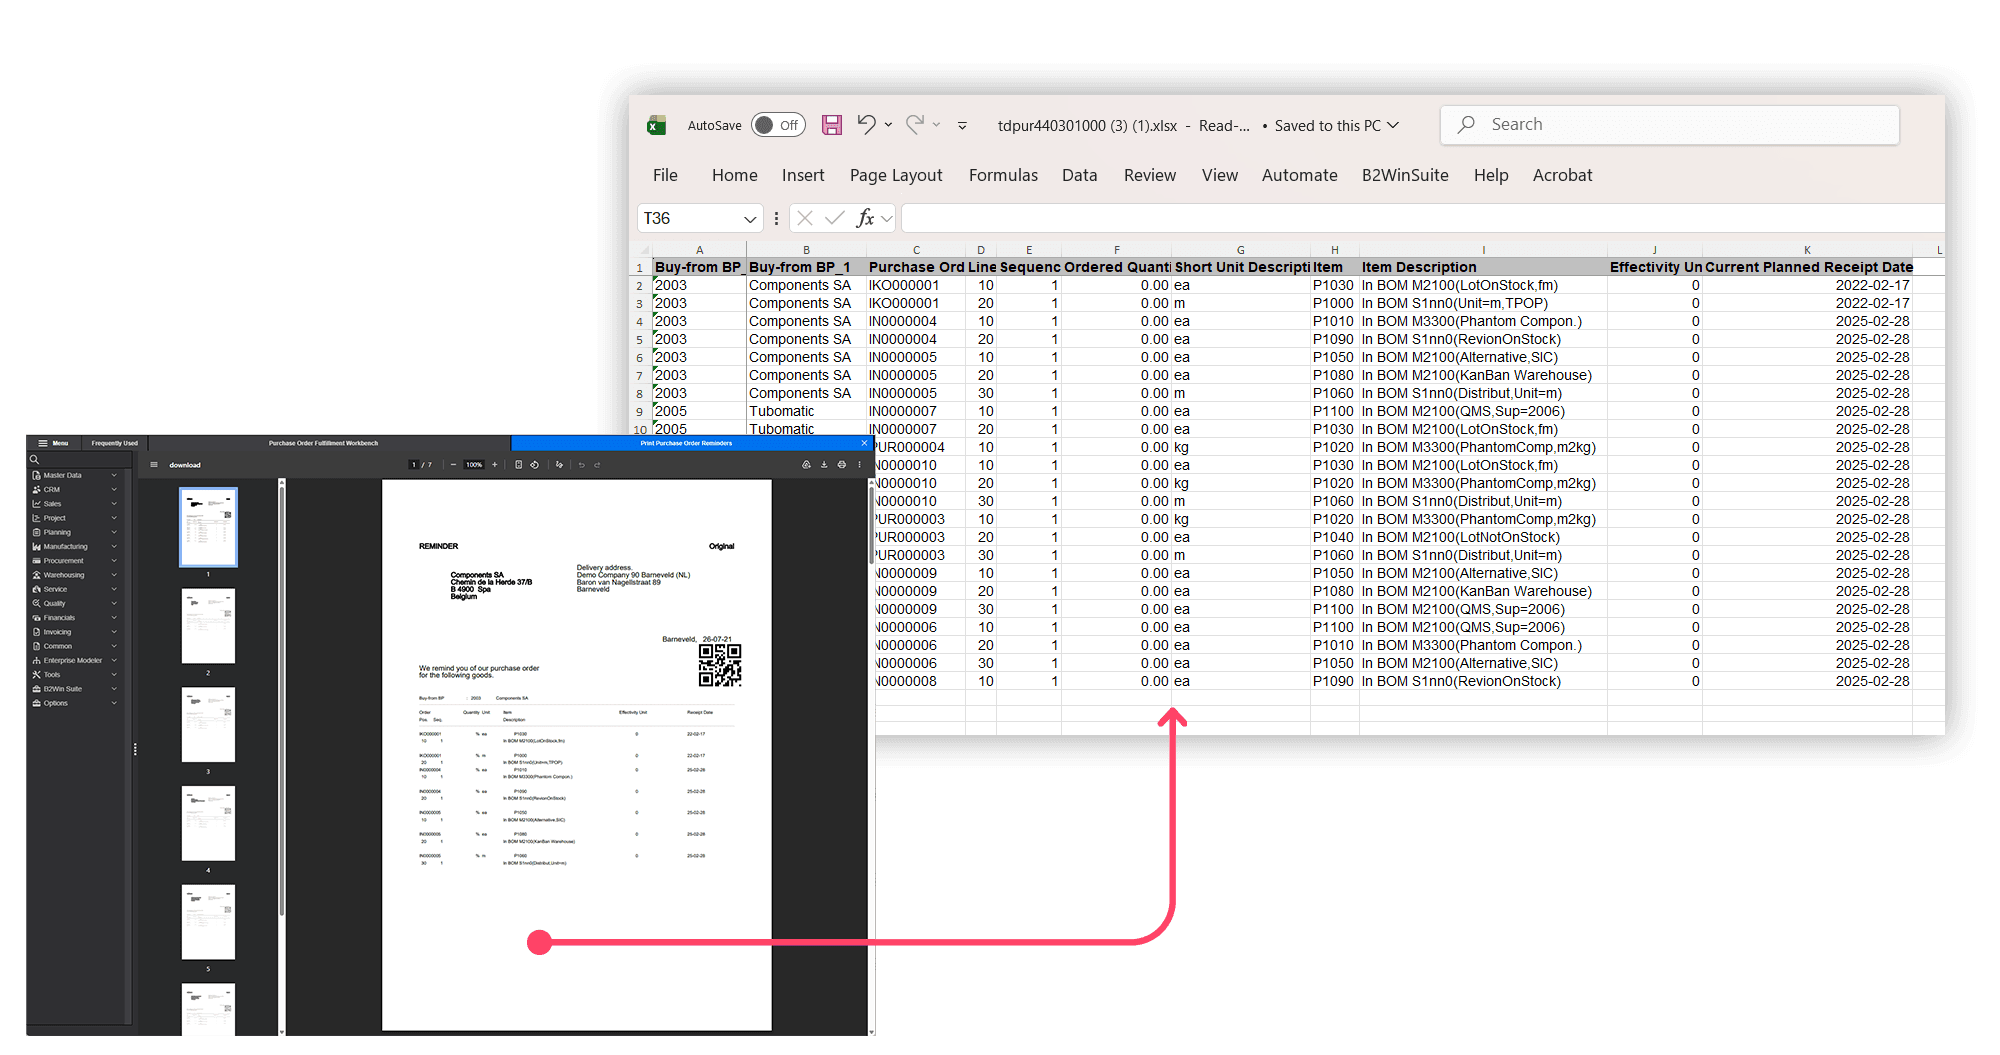Select PDF page 4 thumbnail
This screenshot has width=2000, height=1055.
[208, 824]
